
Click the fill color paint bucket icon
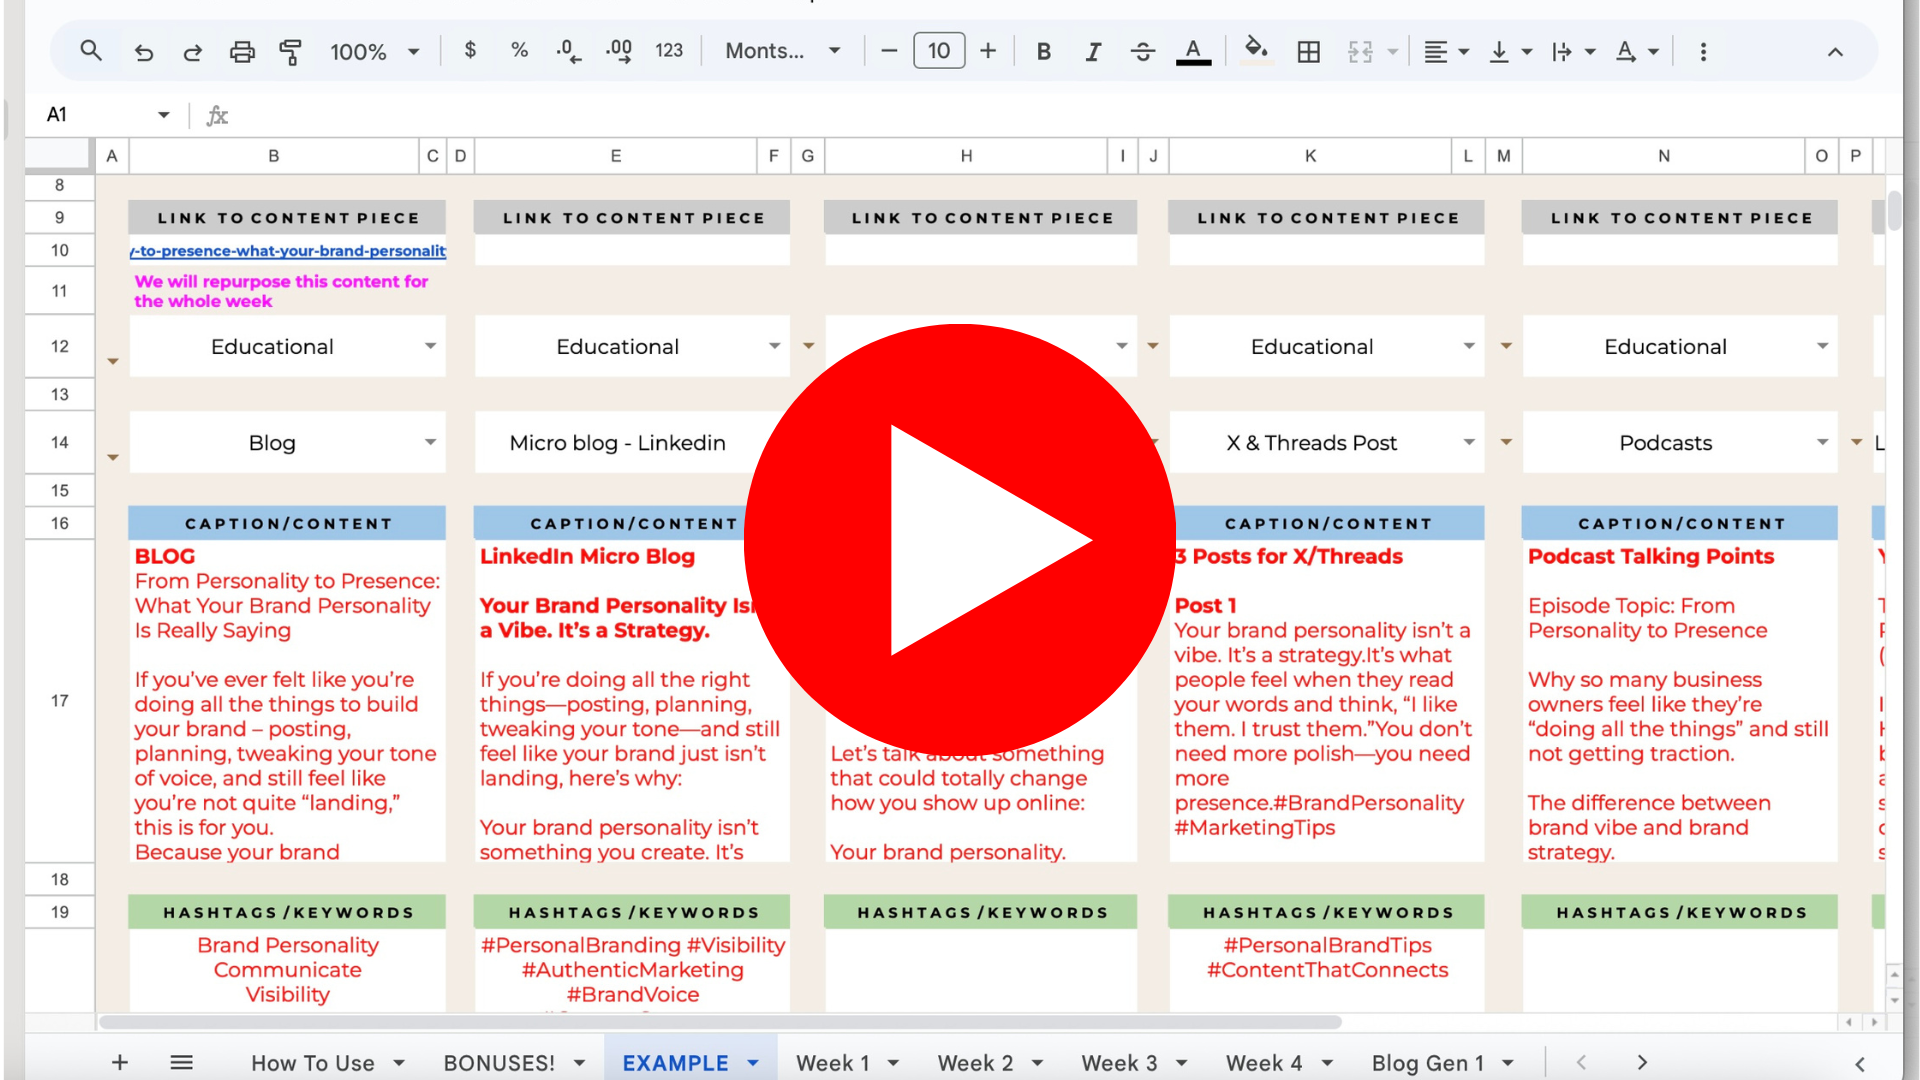coord(1256,50)
